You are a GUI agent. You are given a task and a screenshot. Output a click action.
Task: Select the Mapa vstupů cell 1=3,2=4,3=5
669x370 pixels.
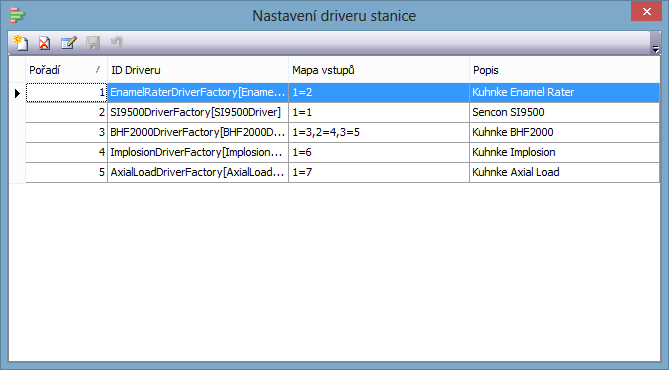379,133
